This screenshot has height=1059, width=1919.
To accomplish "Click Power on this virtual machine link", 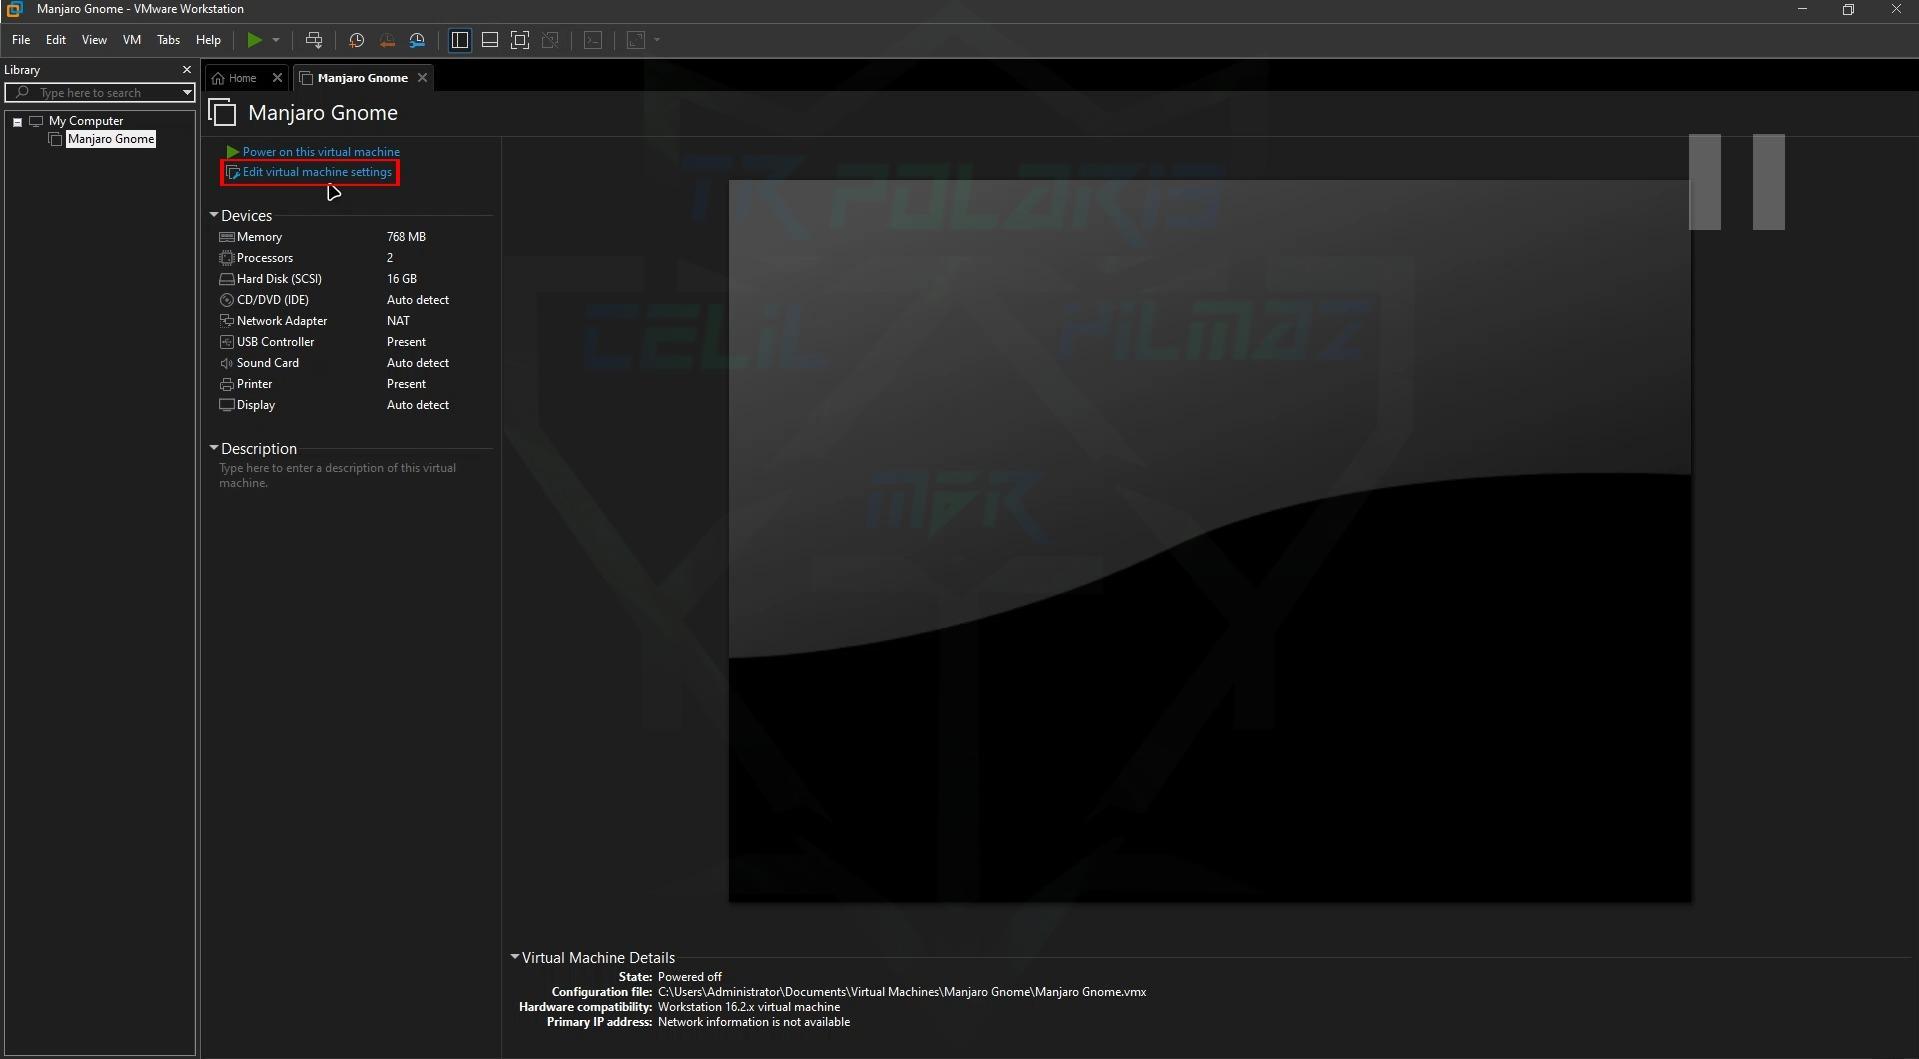I will [321, 152].
